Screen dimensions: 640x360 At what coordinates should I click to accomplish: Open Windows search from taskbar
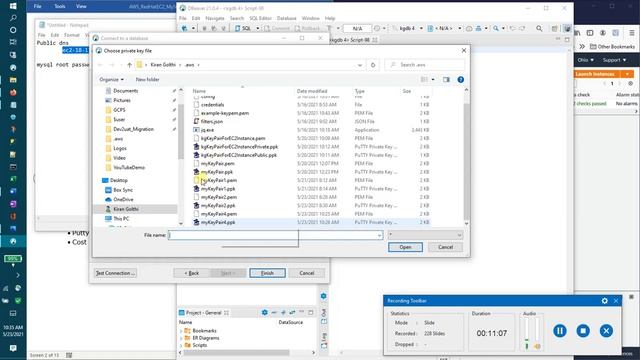[x=13, y=18]
